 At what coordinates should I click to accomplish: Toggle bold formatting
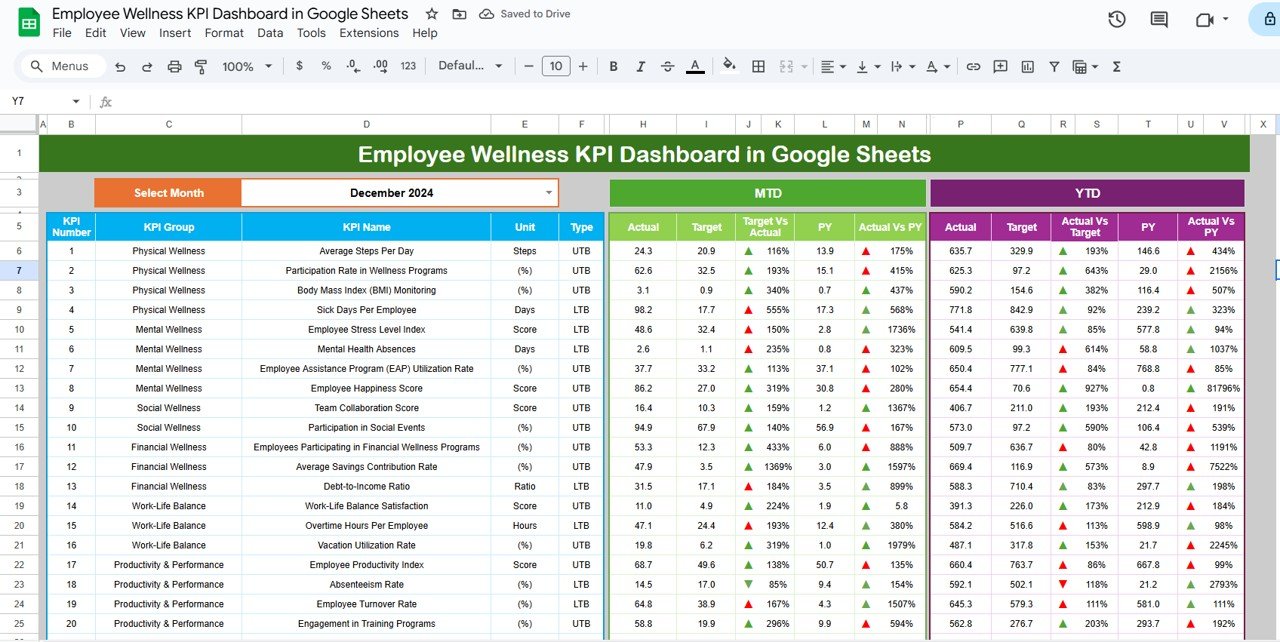(614, 66)
